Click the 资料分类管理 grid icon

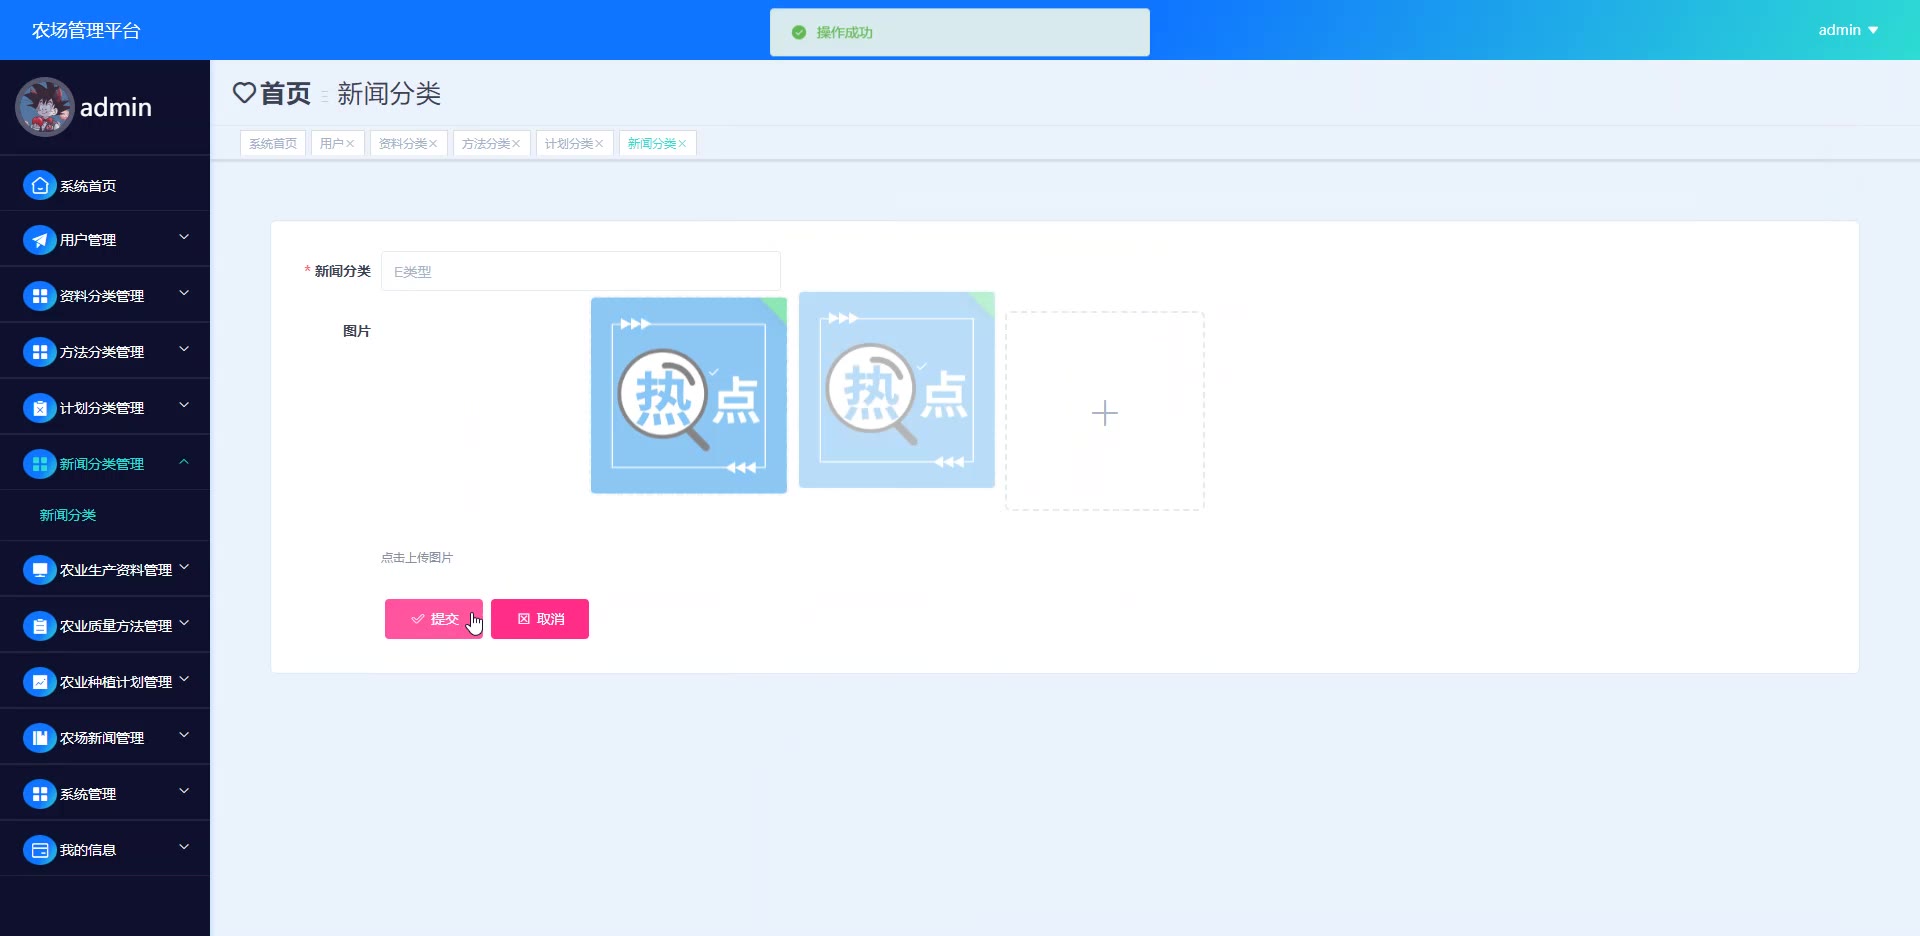[40, 296]
